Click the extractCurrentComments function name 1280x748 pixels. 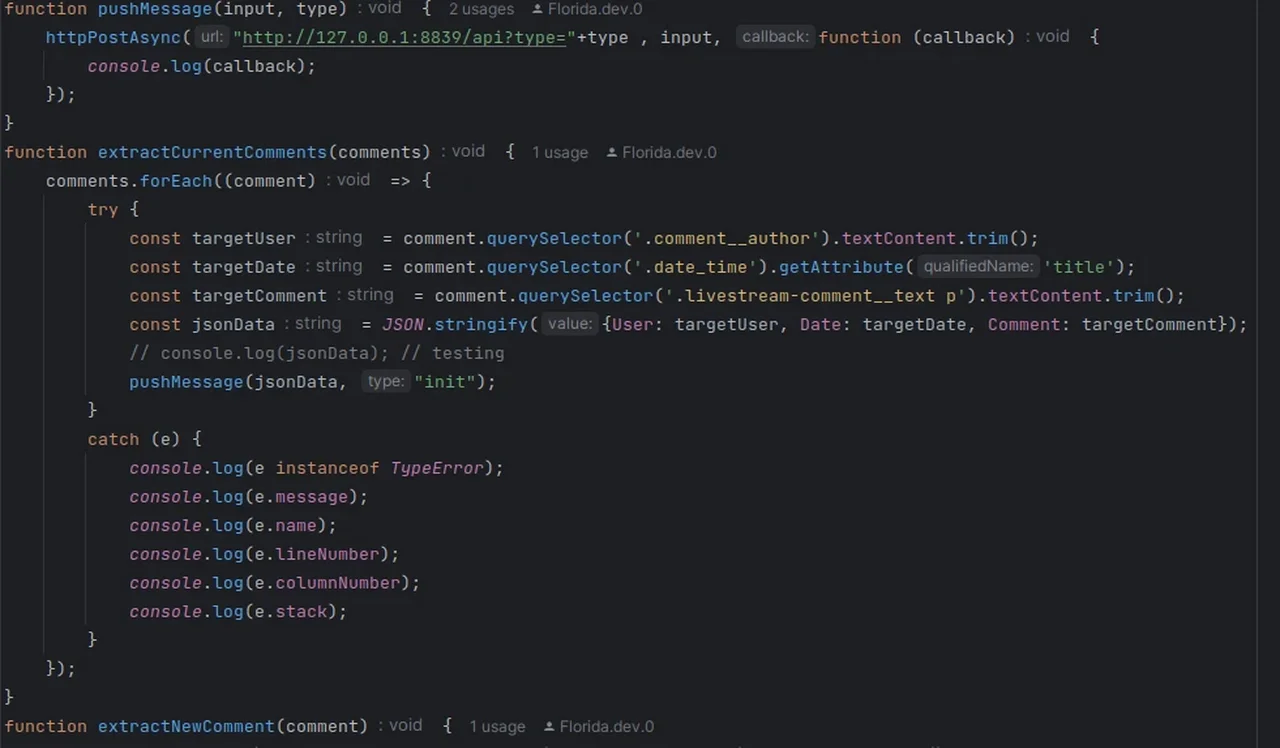coord(212,153)
